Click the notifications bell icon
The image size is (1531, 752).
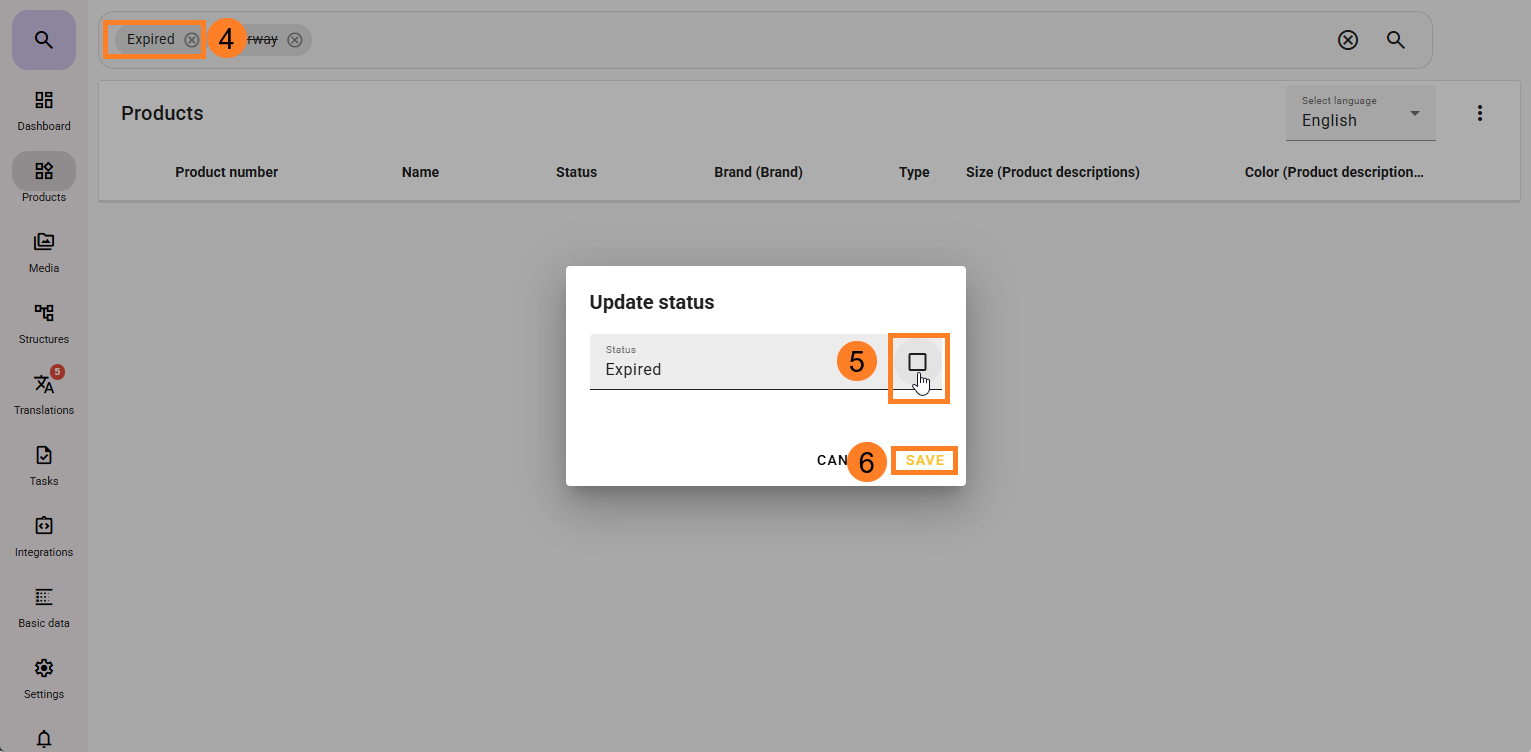tap(44, 738)
